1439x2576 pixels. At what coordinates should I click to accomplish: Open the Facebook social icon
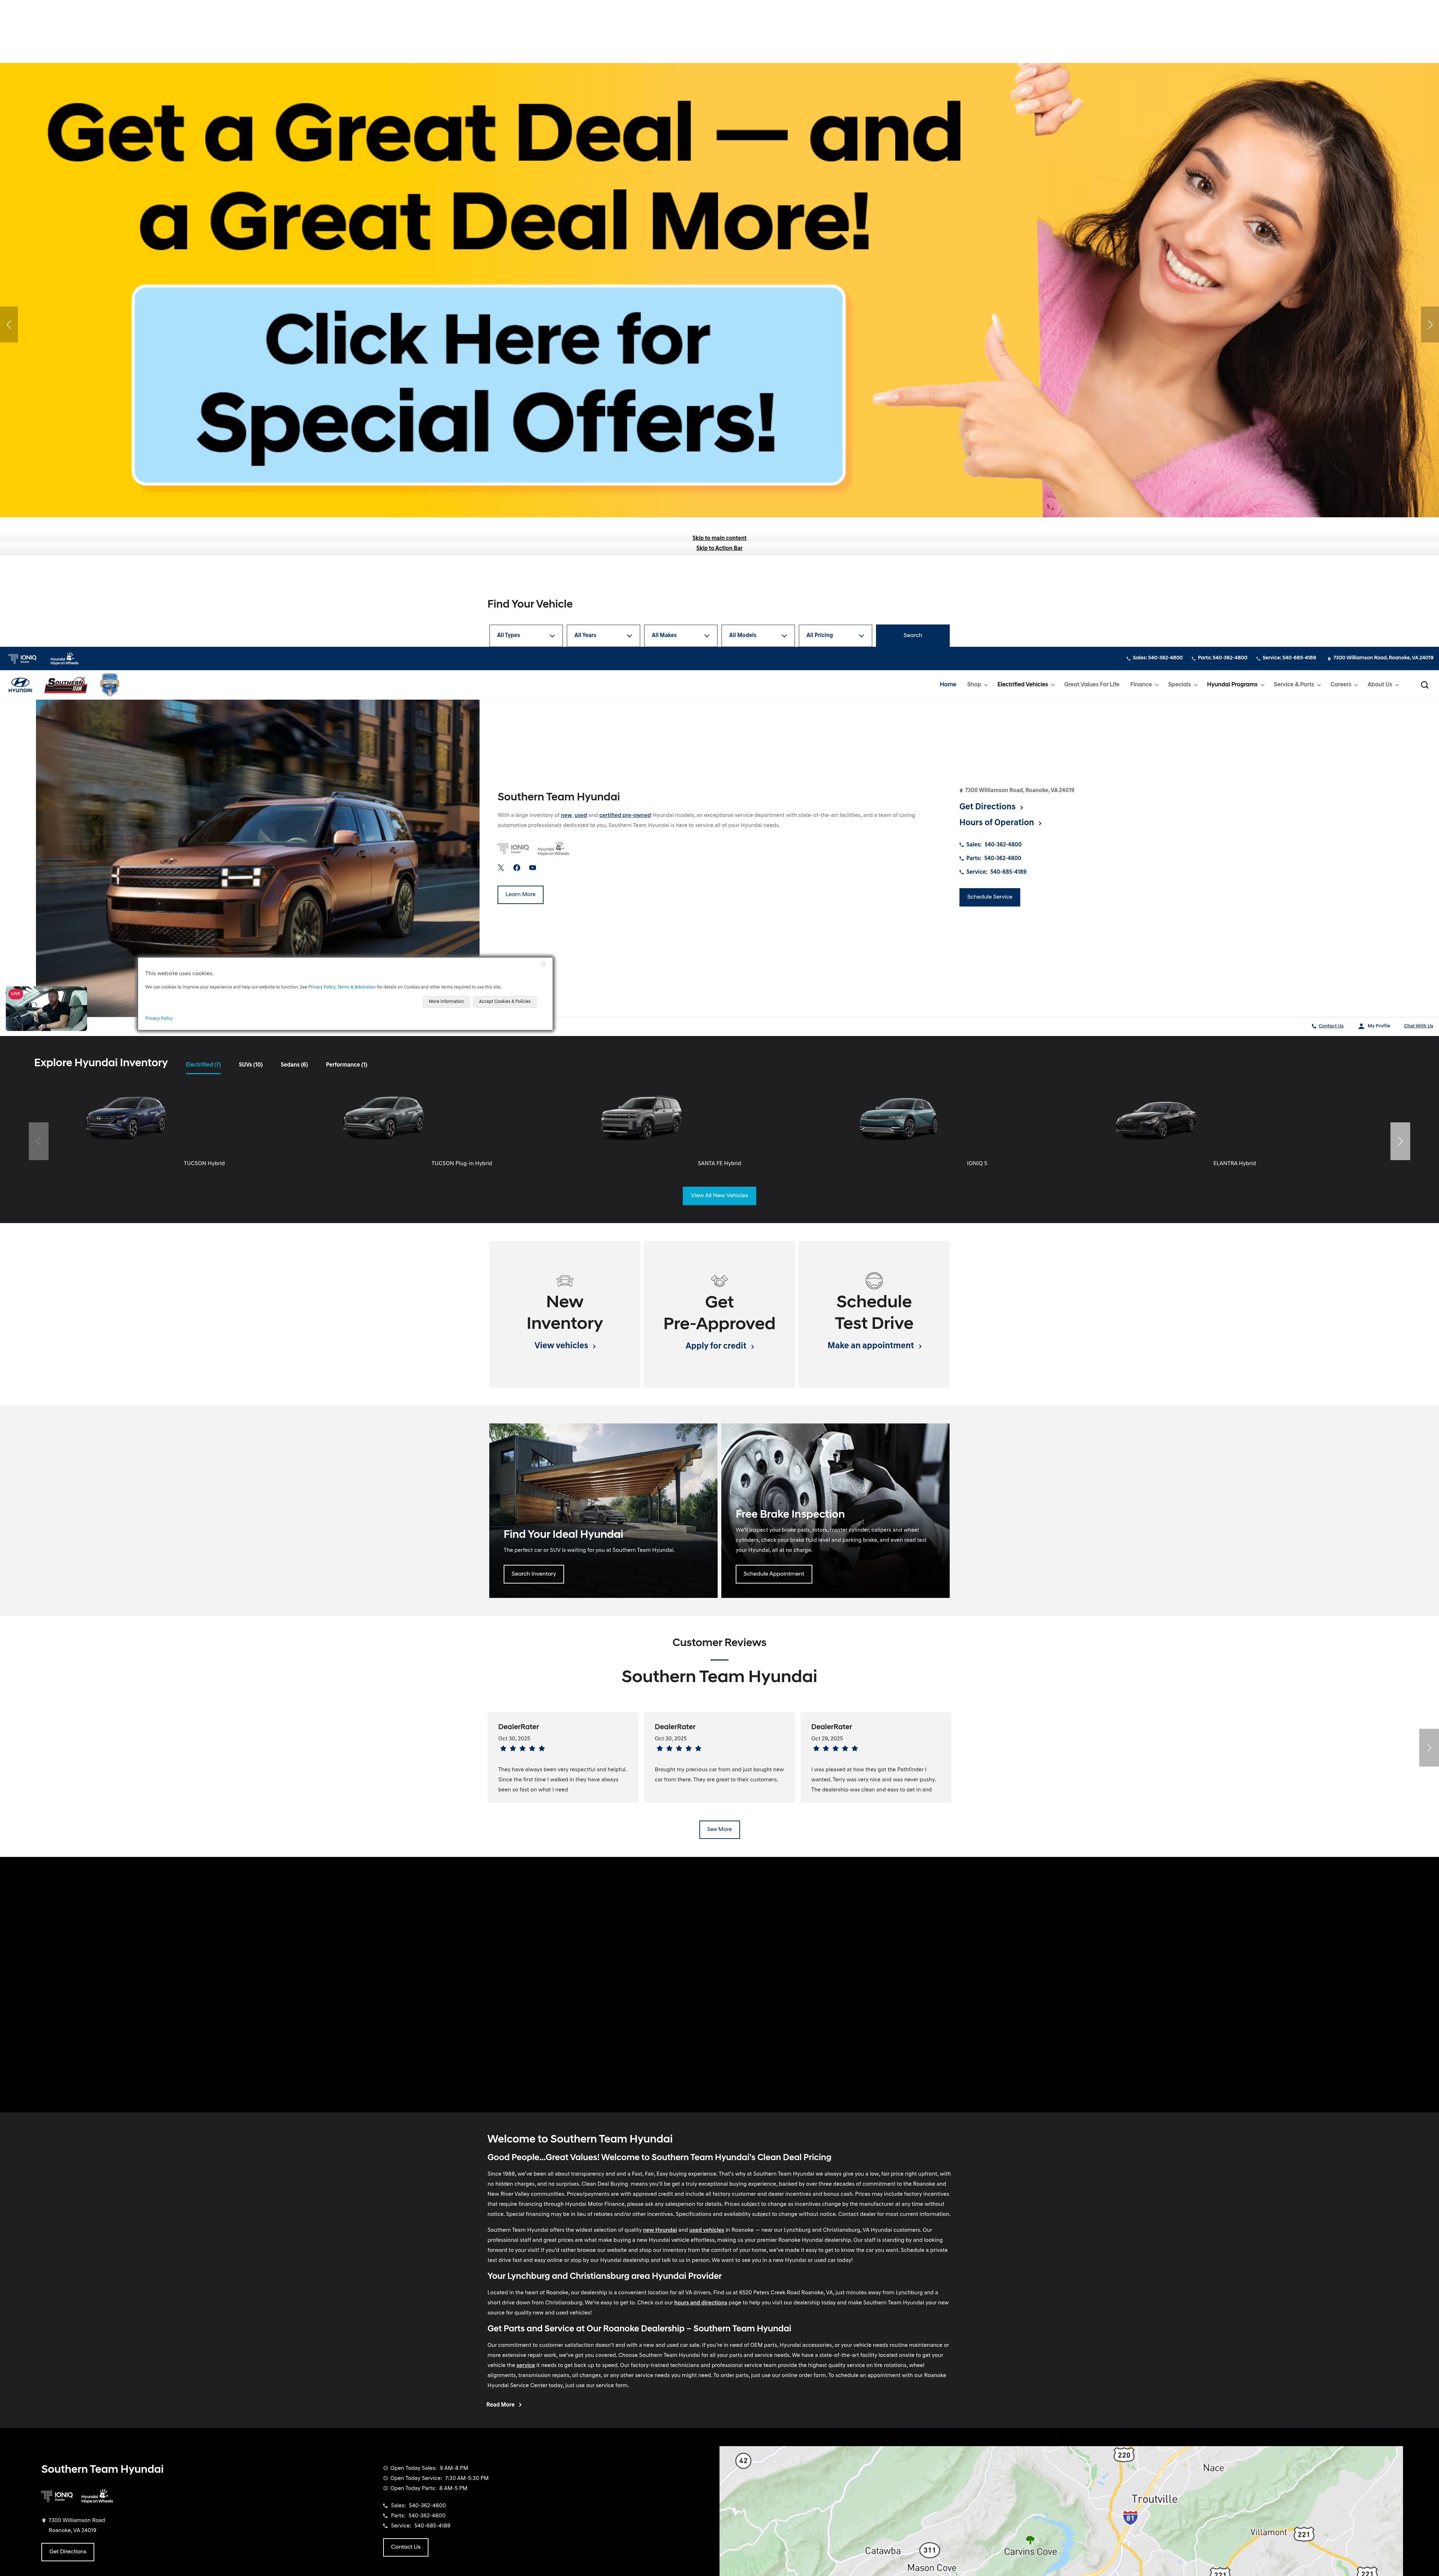(517, 868)
